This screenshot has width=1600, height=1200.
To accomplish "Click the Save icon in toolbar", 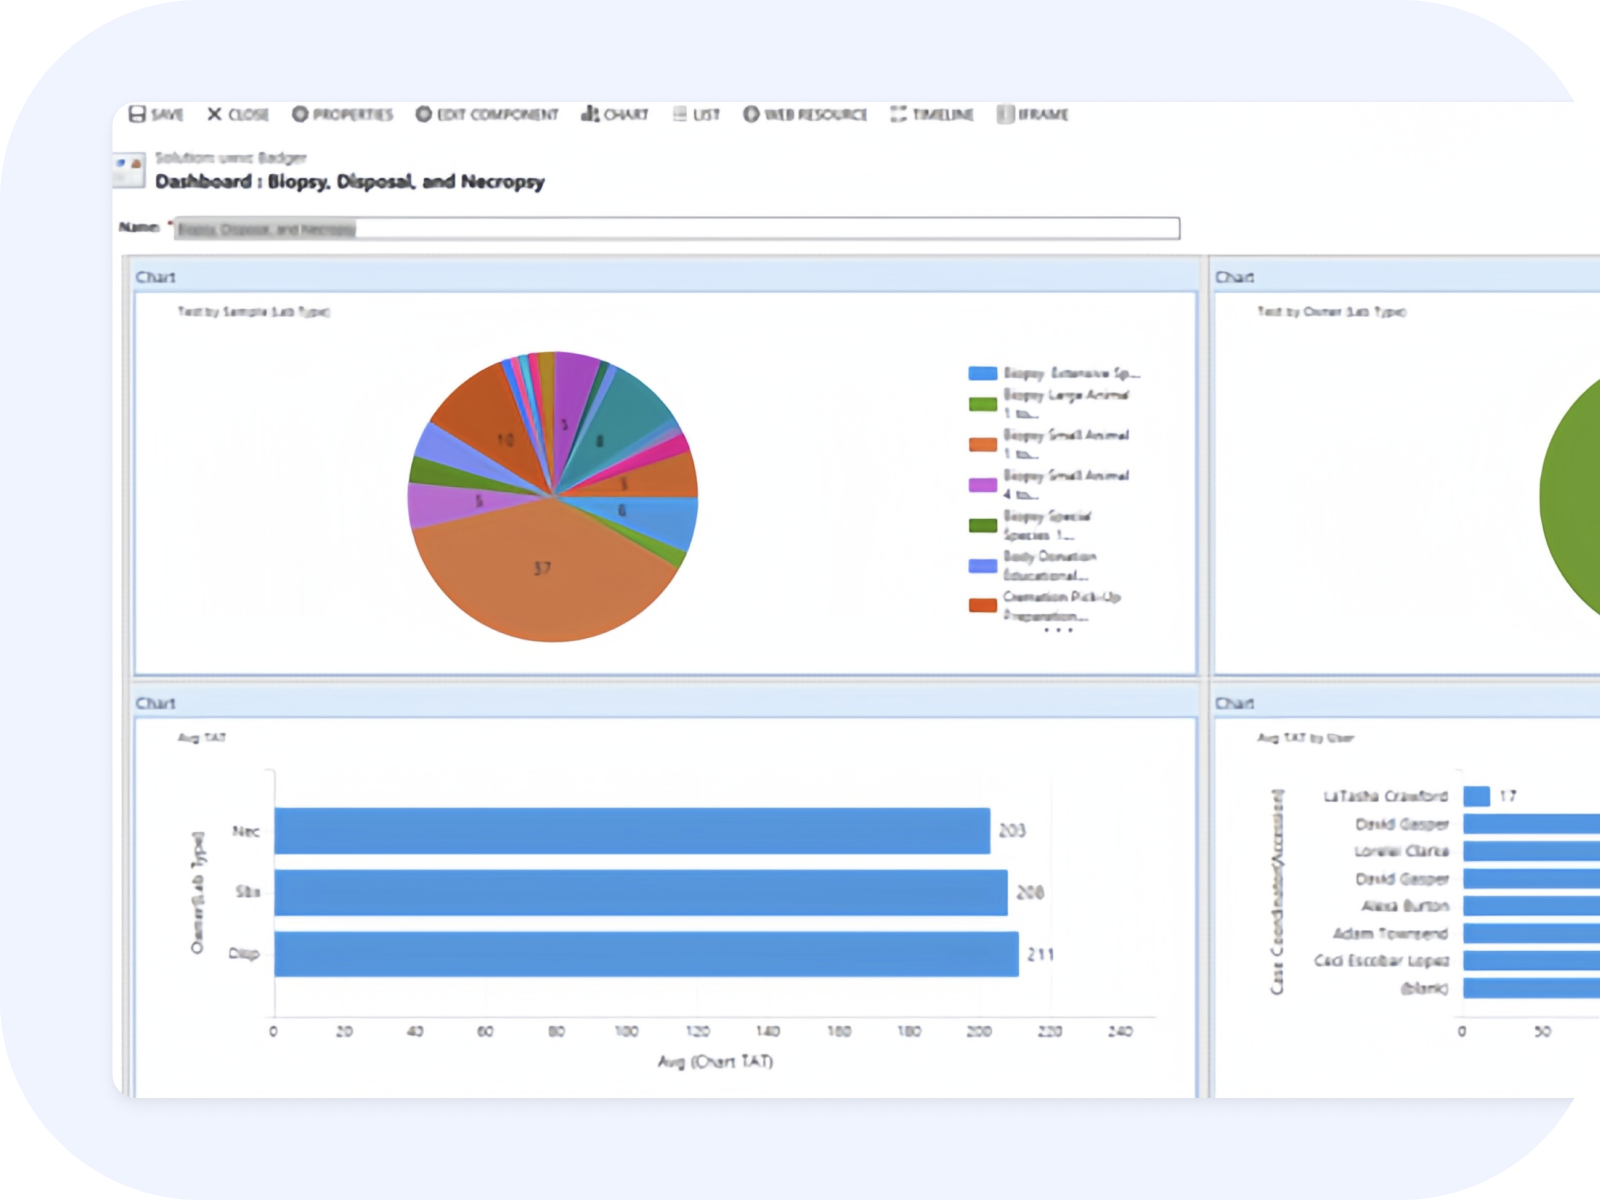I will coord(138,114).
